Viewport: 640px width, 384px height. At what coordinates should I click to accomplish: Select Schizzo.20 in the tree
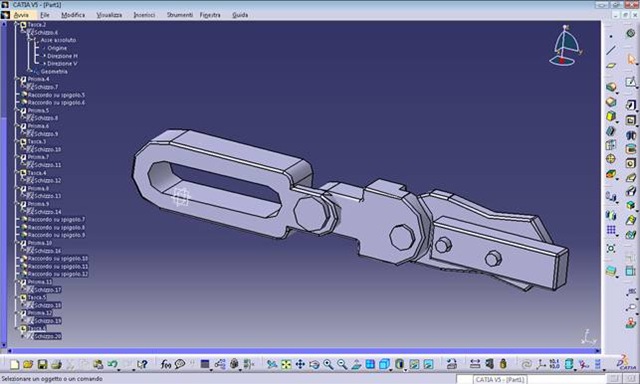coord(47,337)
